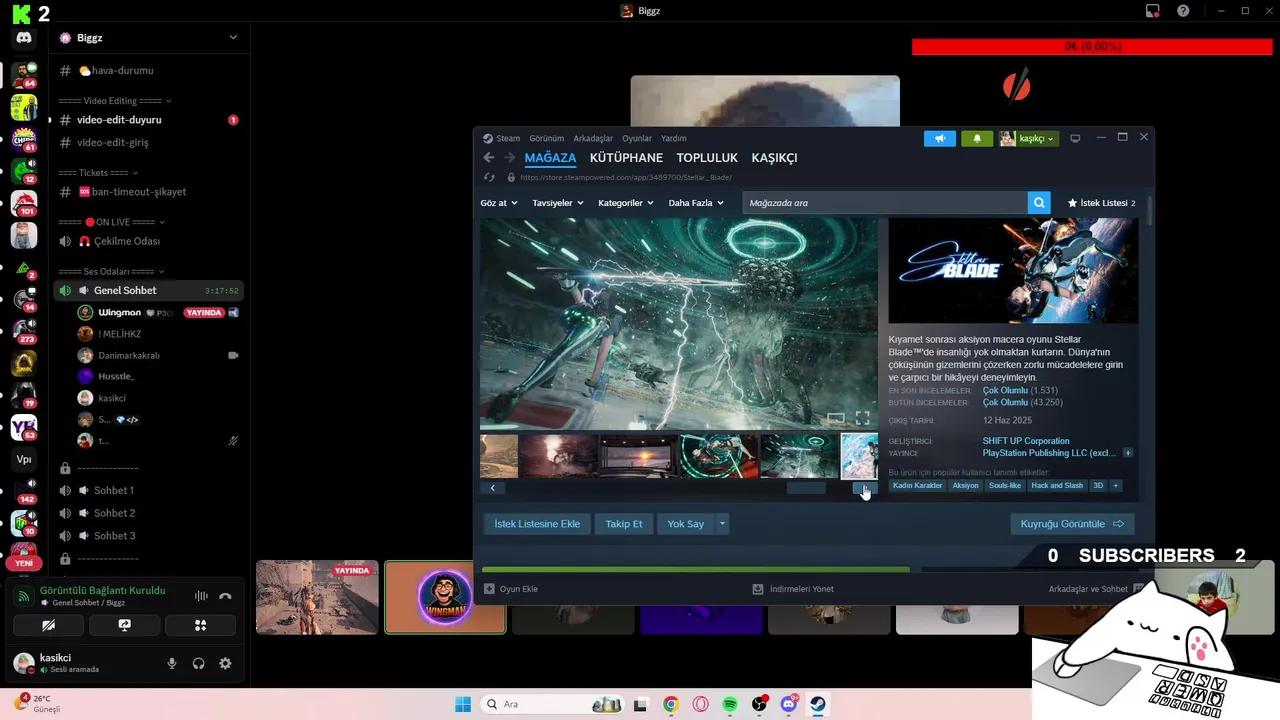Open İstek Listesi wishlist
This screenshot has width=1280, height=720.
click(1101, 203)
